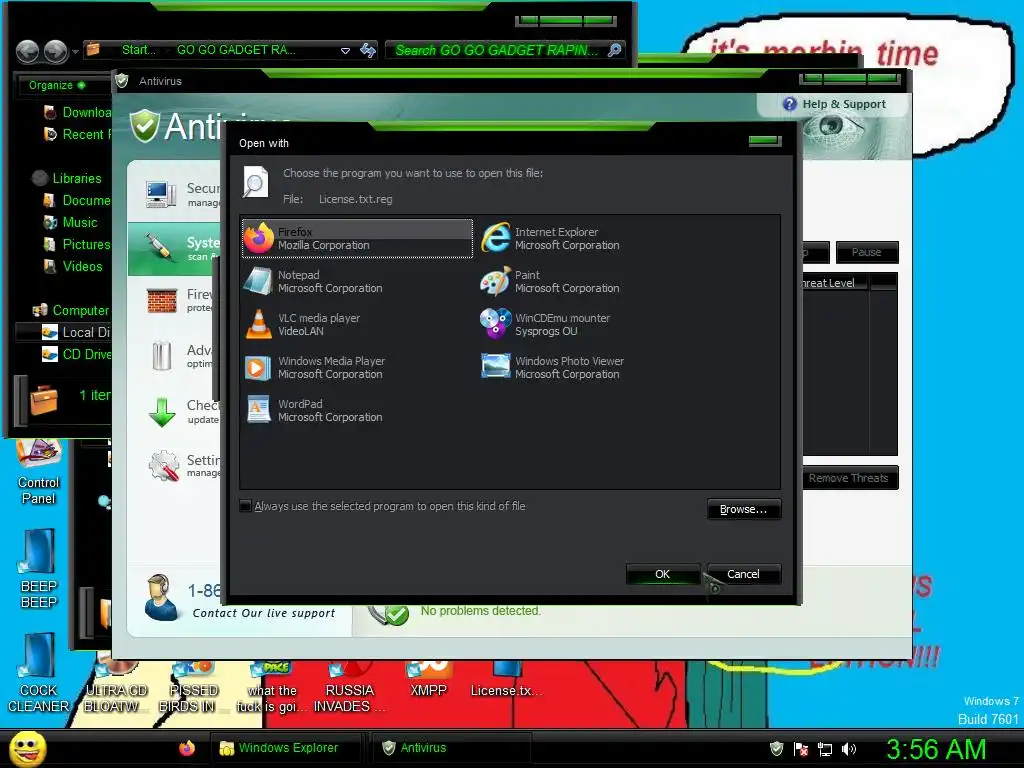Click volume speaker tray icon
The width and height of the screenshot is (1024, 768).
[849, 749]
